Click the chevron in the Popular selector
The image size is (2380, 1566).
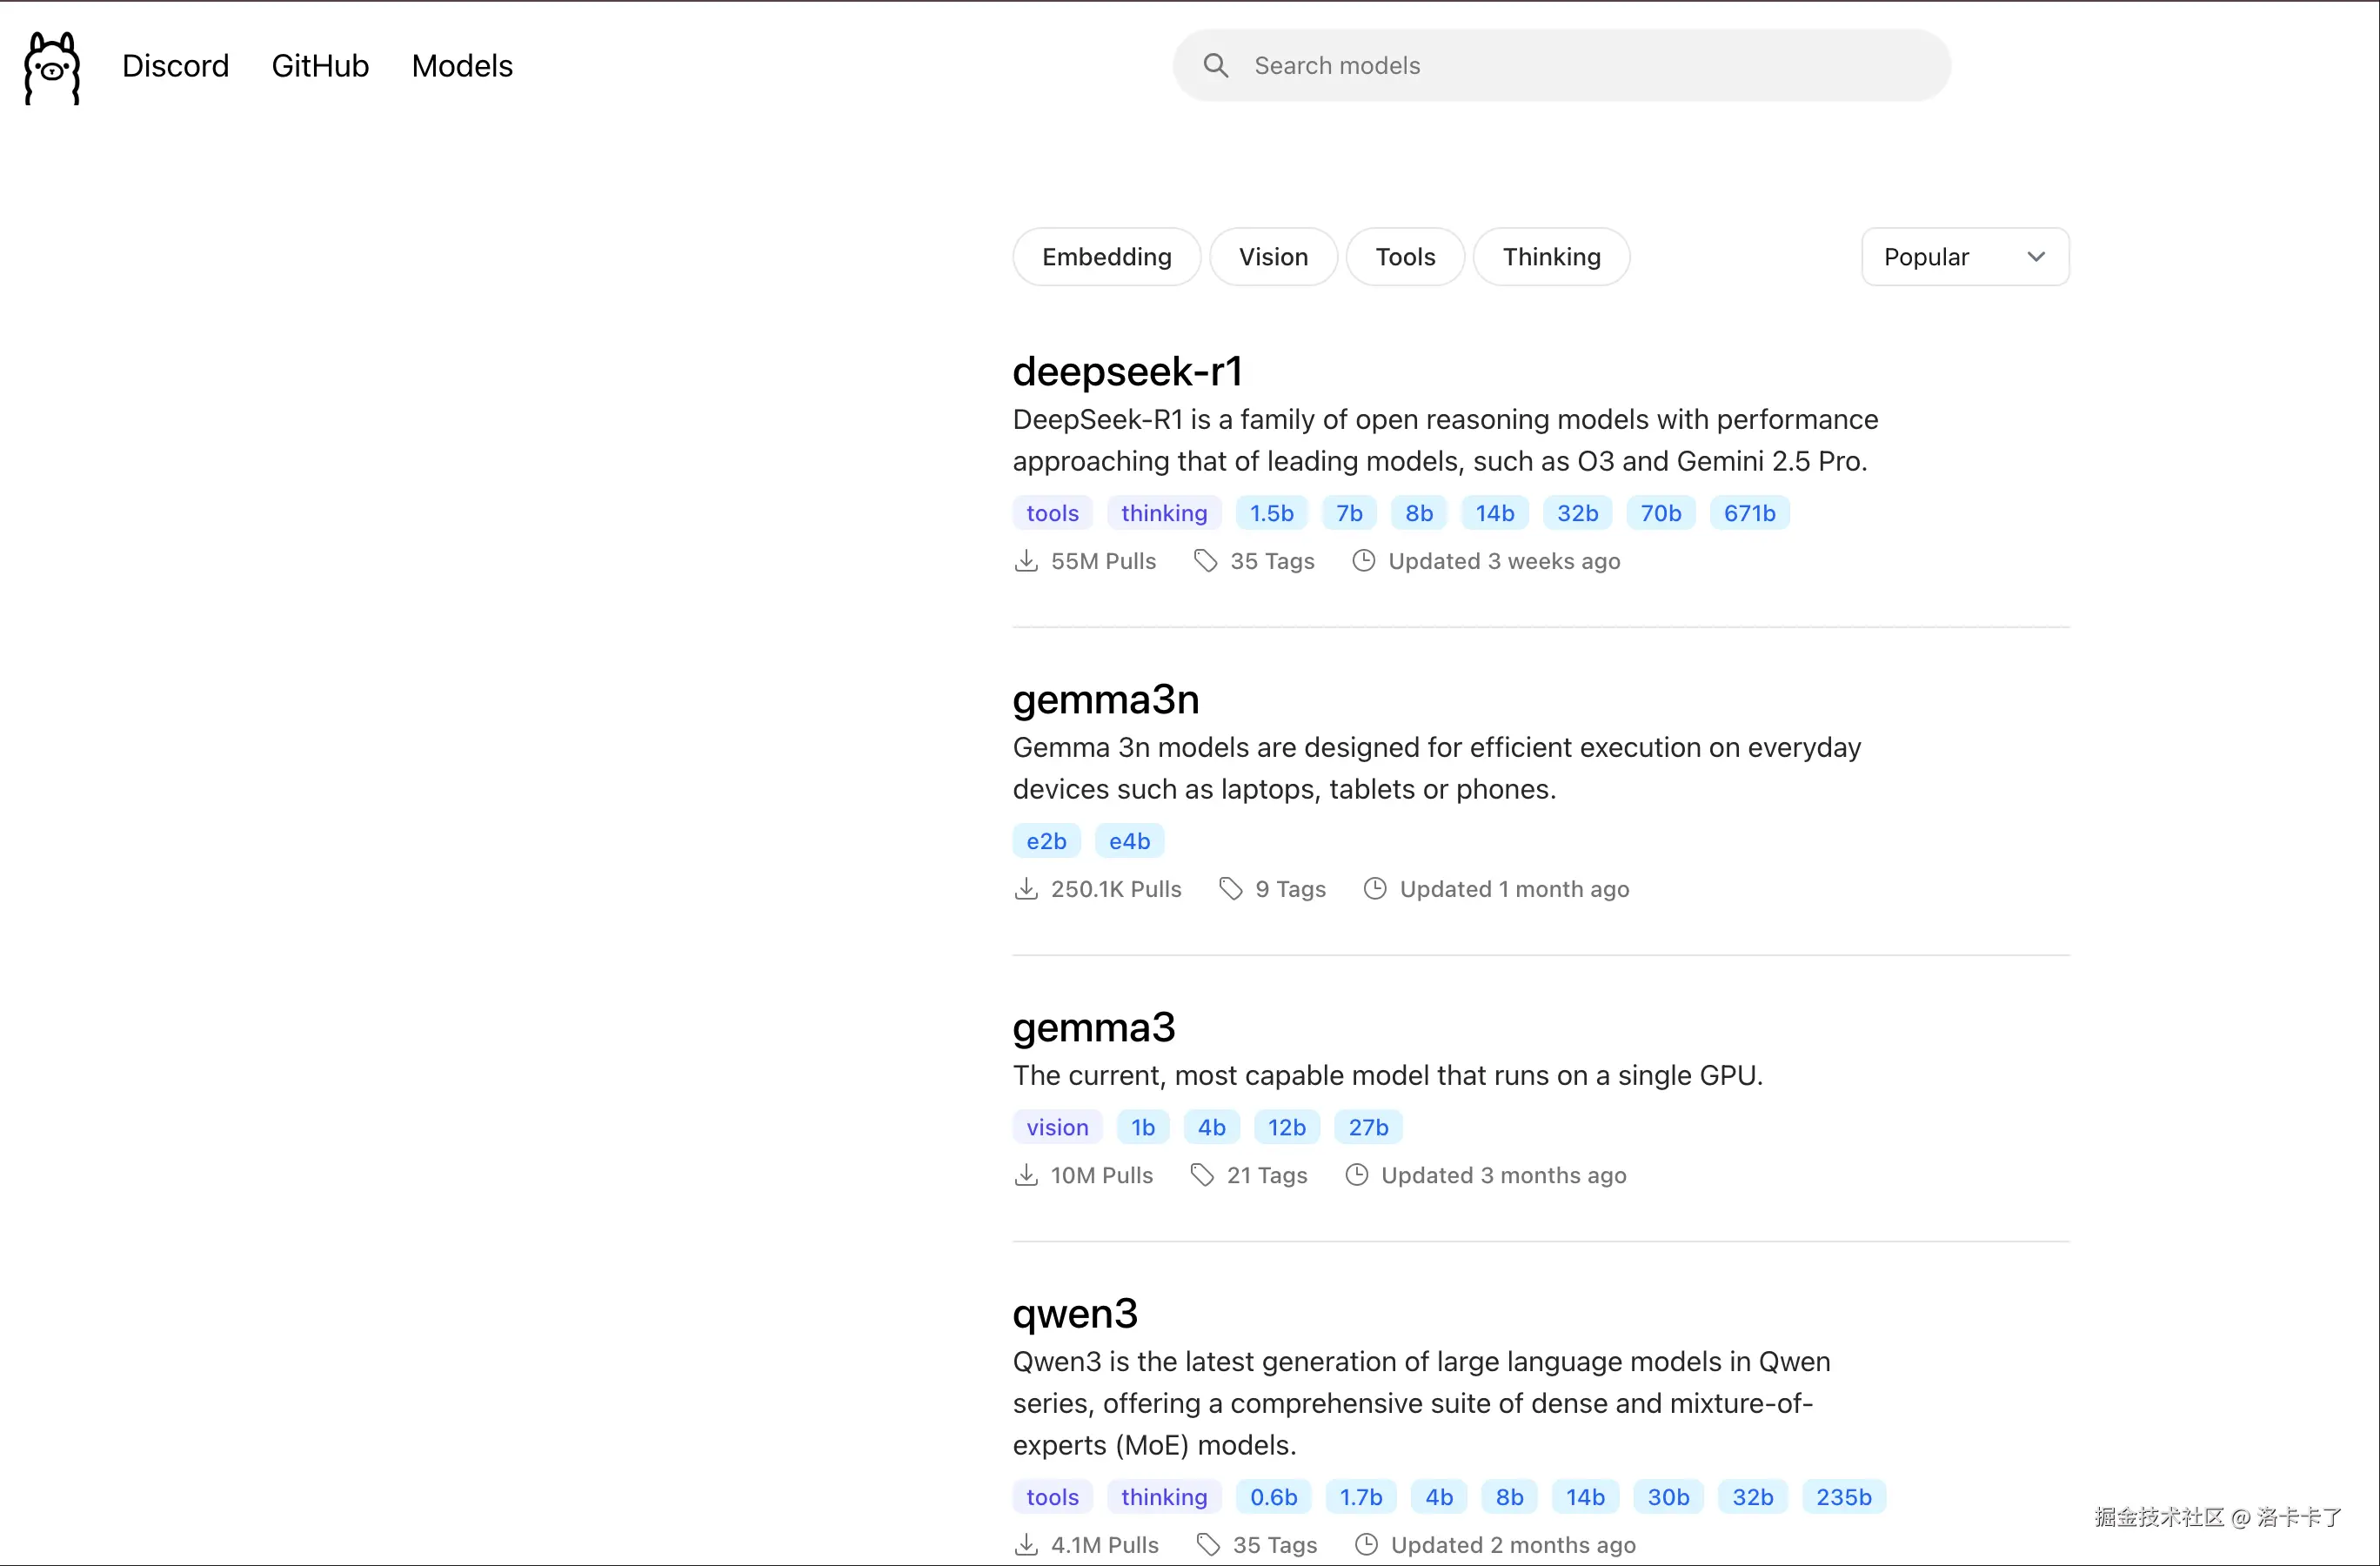pyautogui.click(x=2035, y=257)
